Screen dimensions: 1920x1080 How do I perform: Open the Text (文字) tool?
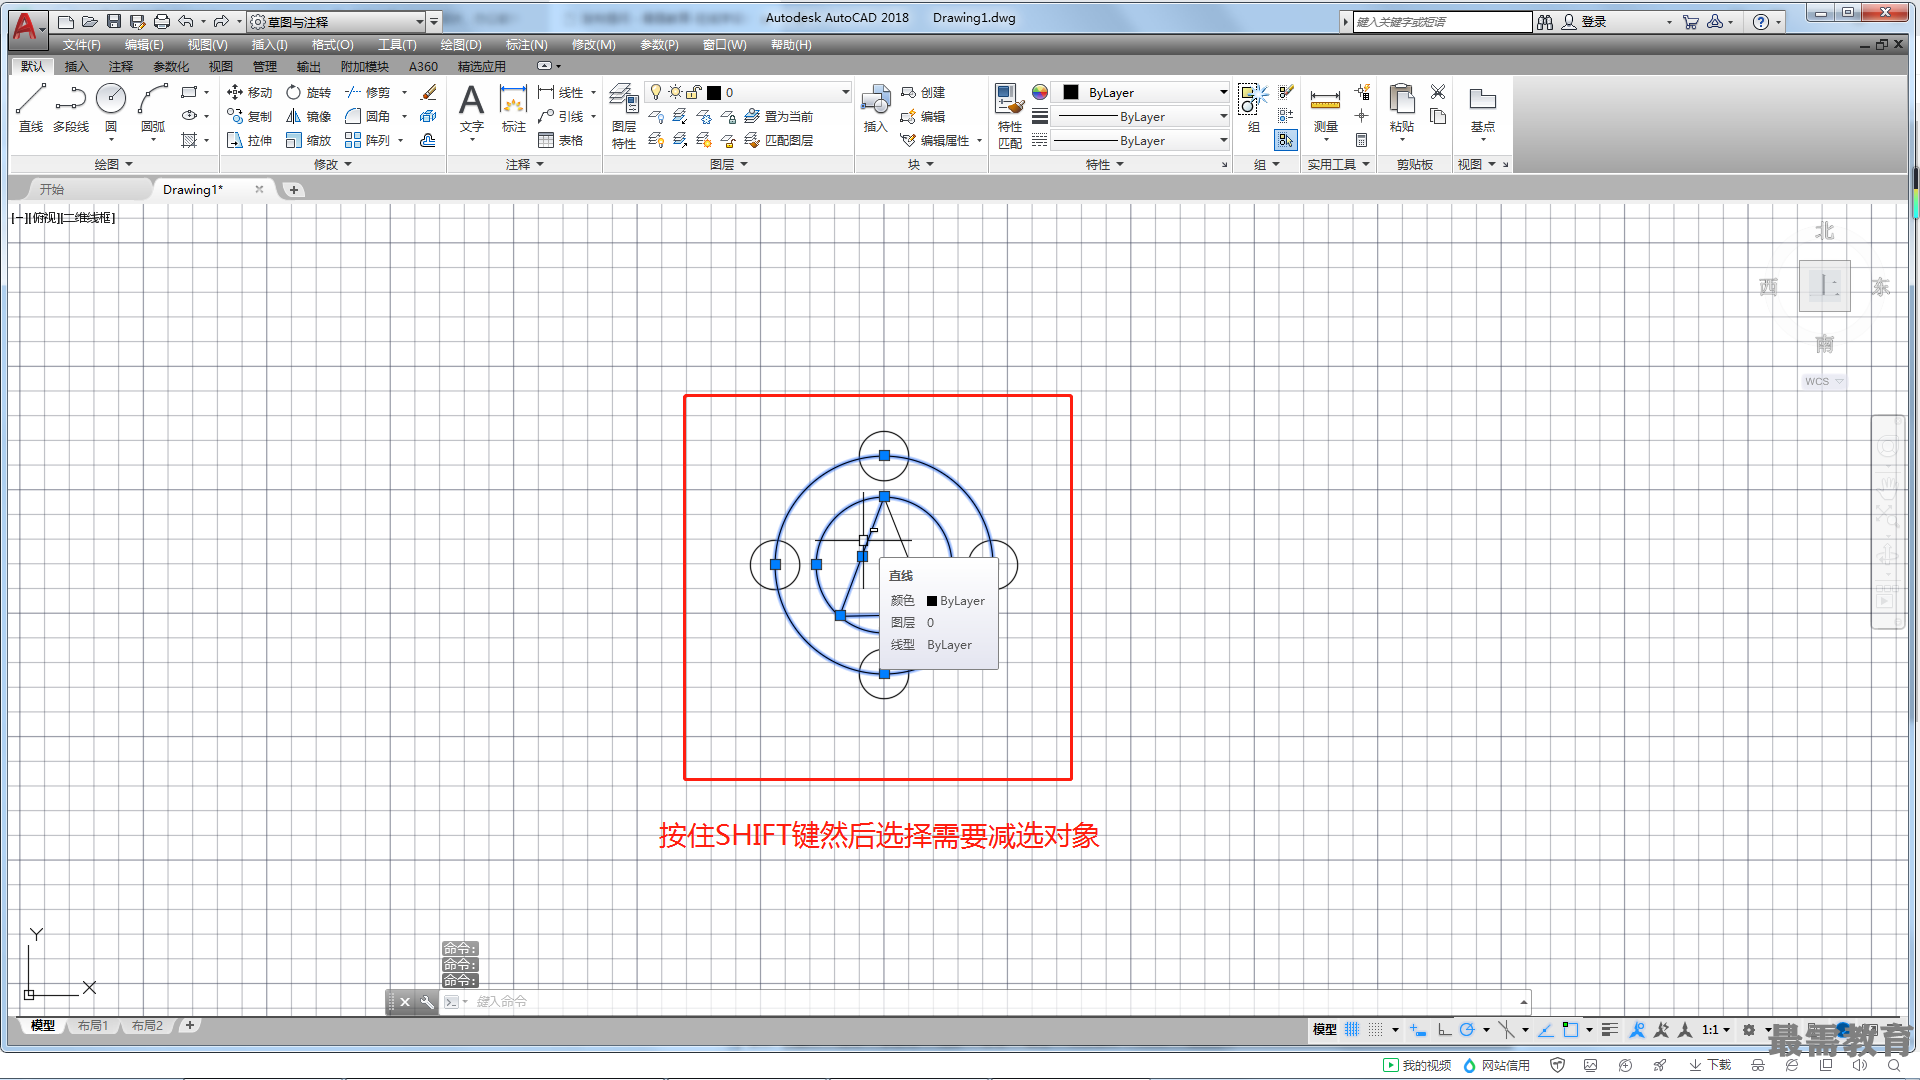471,108
